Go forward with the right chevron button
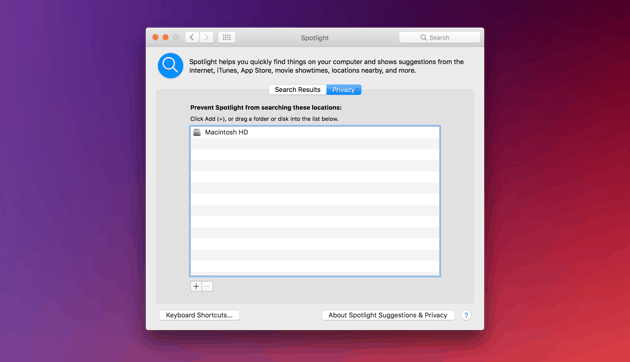The height and width of the screenshot is (362, 630). pyautogui.click(x=207, y=37)
